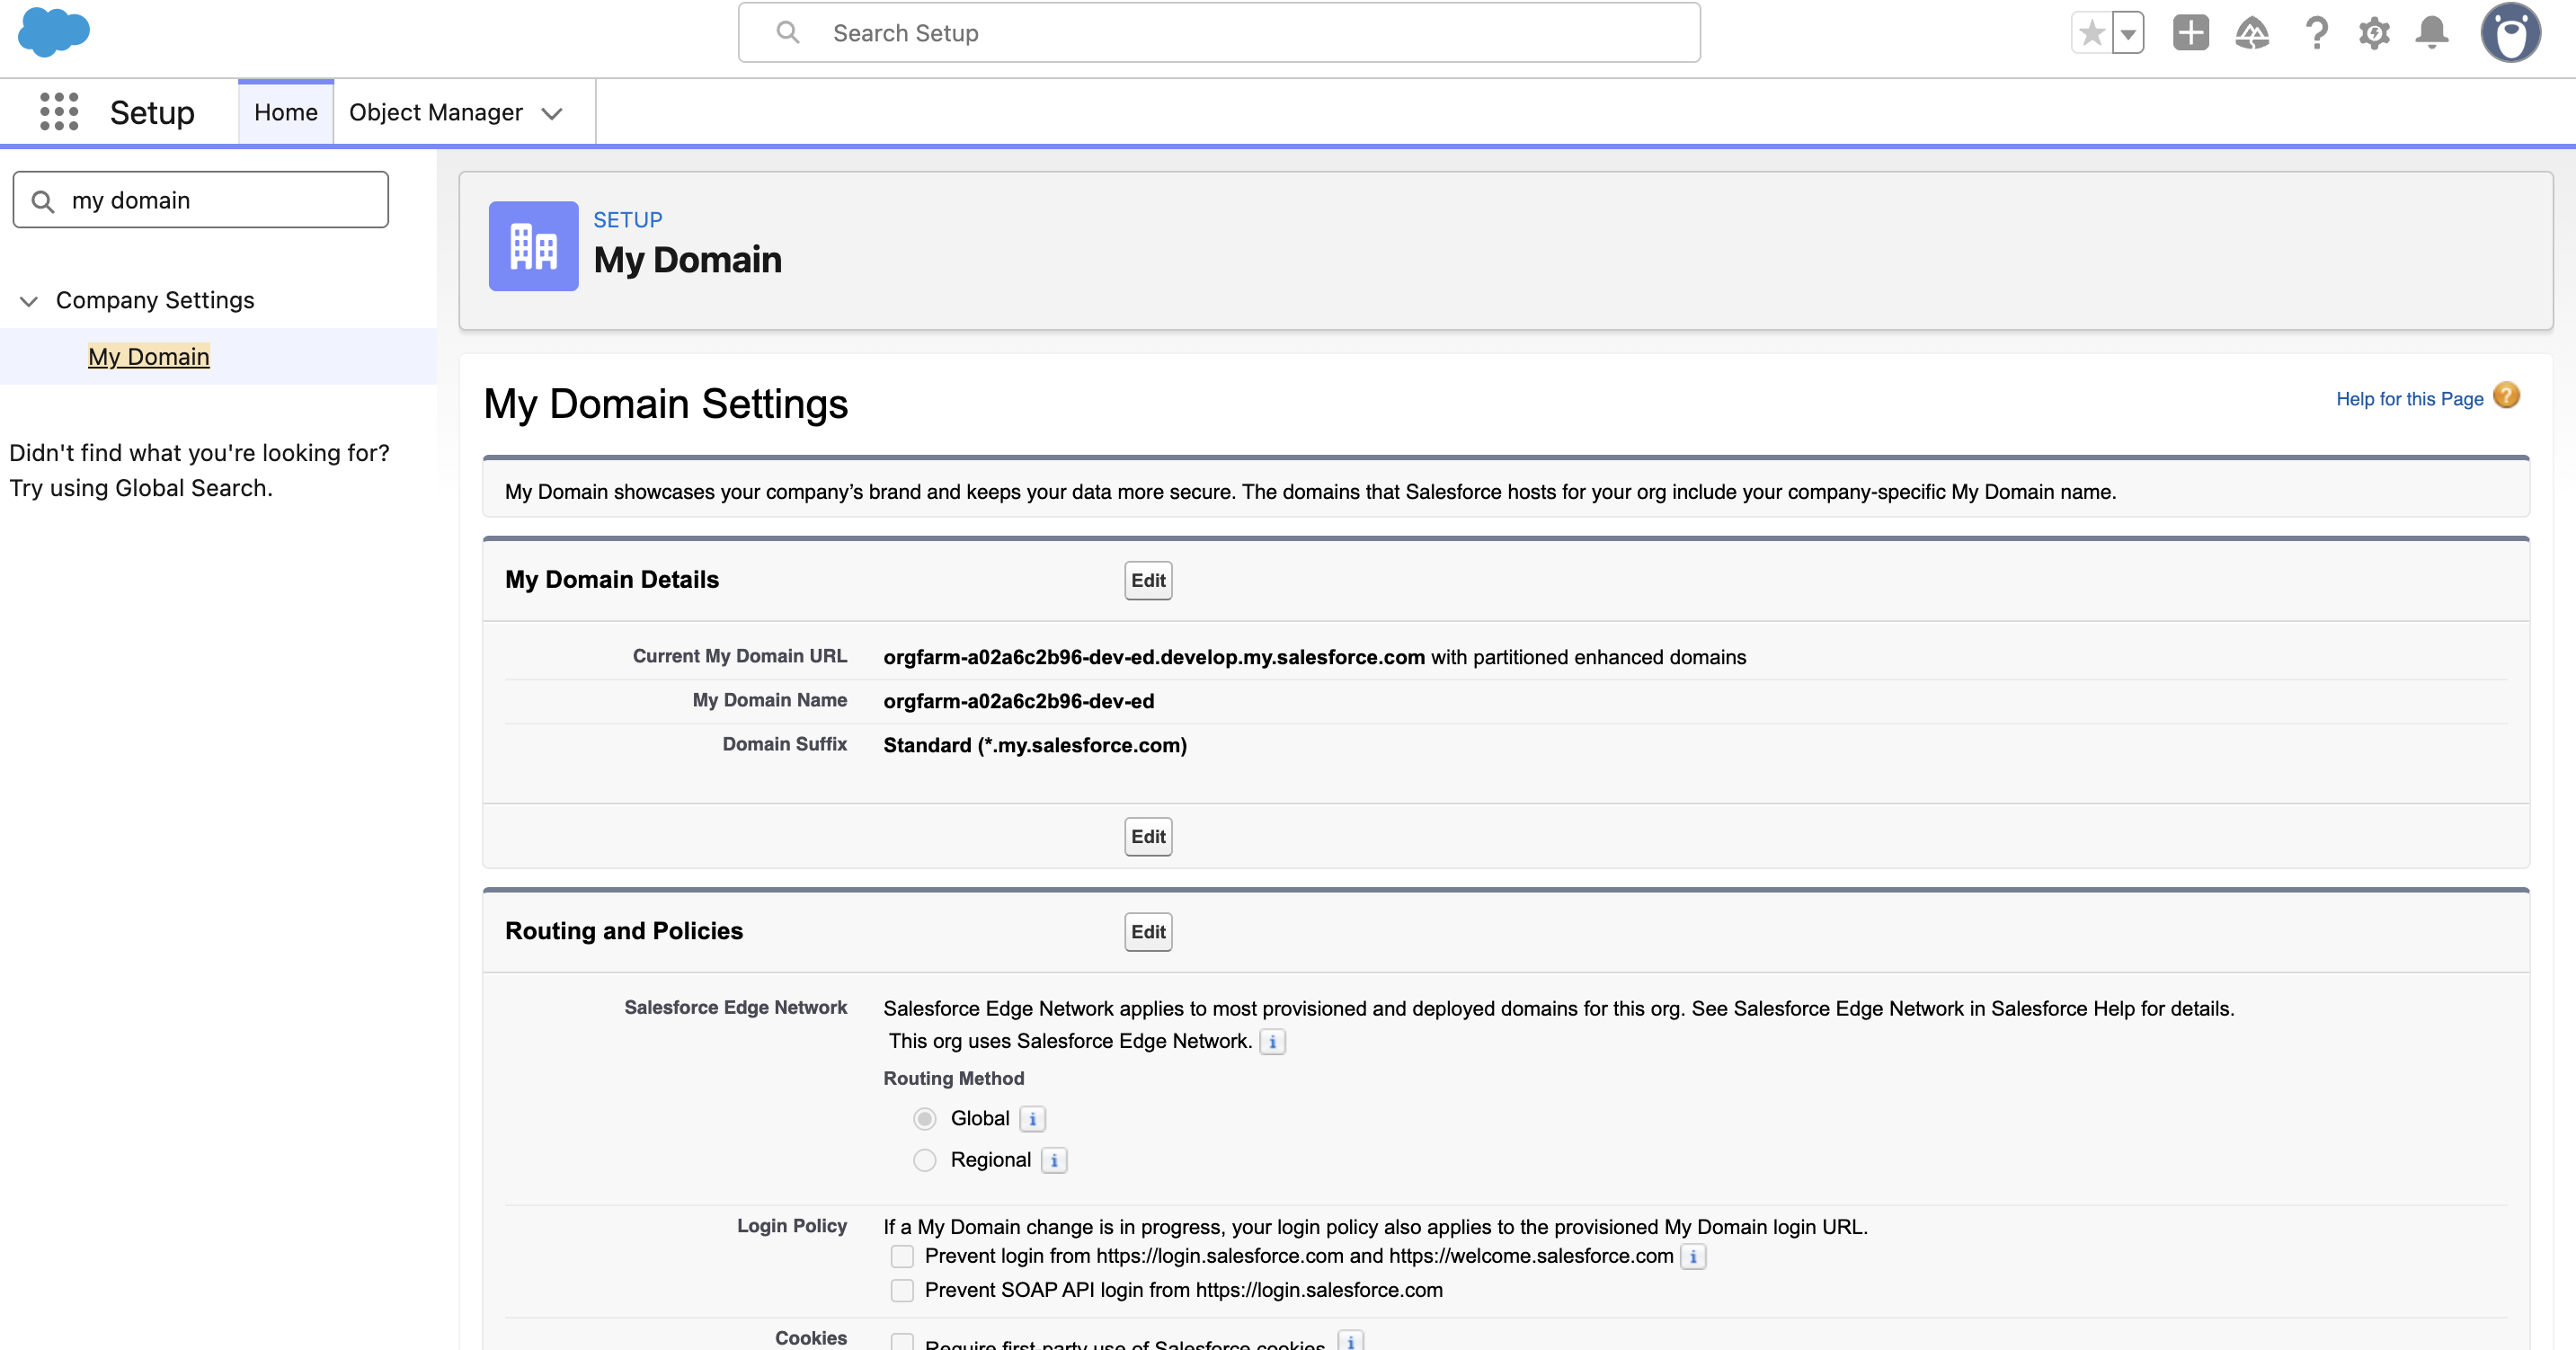Image resolution: width=2576 pixels, height=1350 pixels.
Task: Open the setup gear menu
Action: point(2374,33)
